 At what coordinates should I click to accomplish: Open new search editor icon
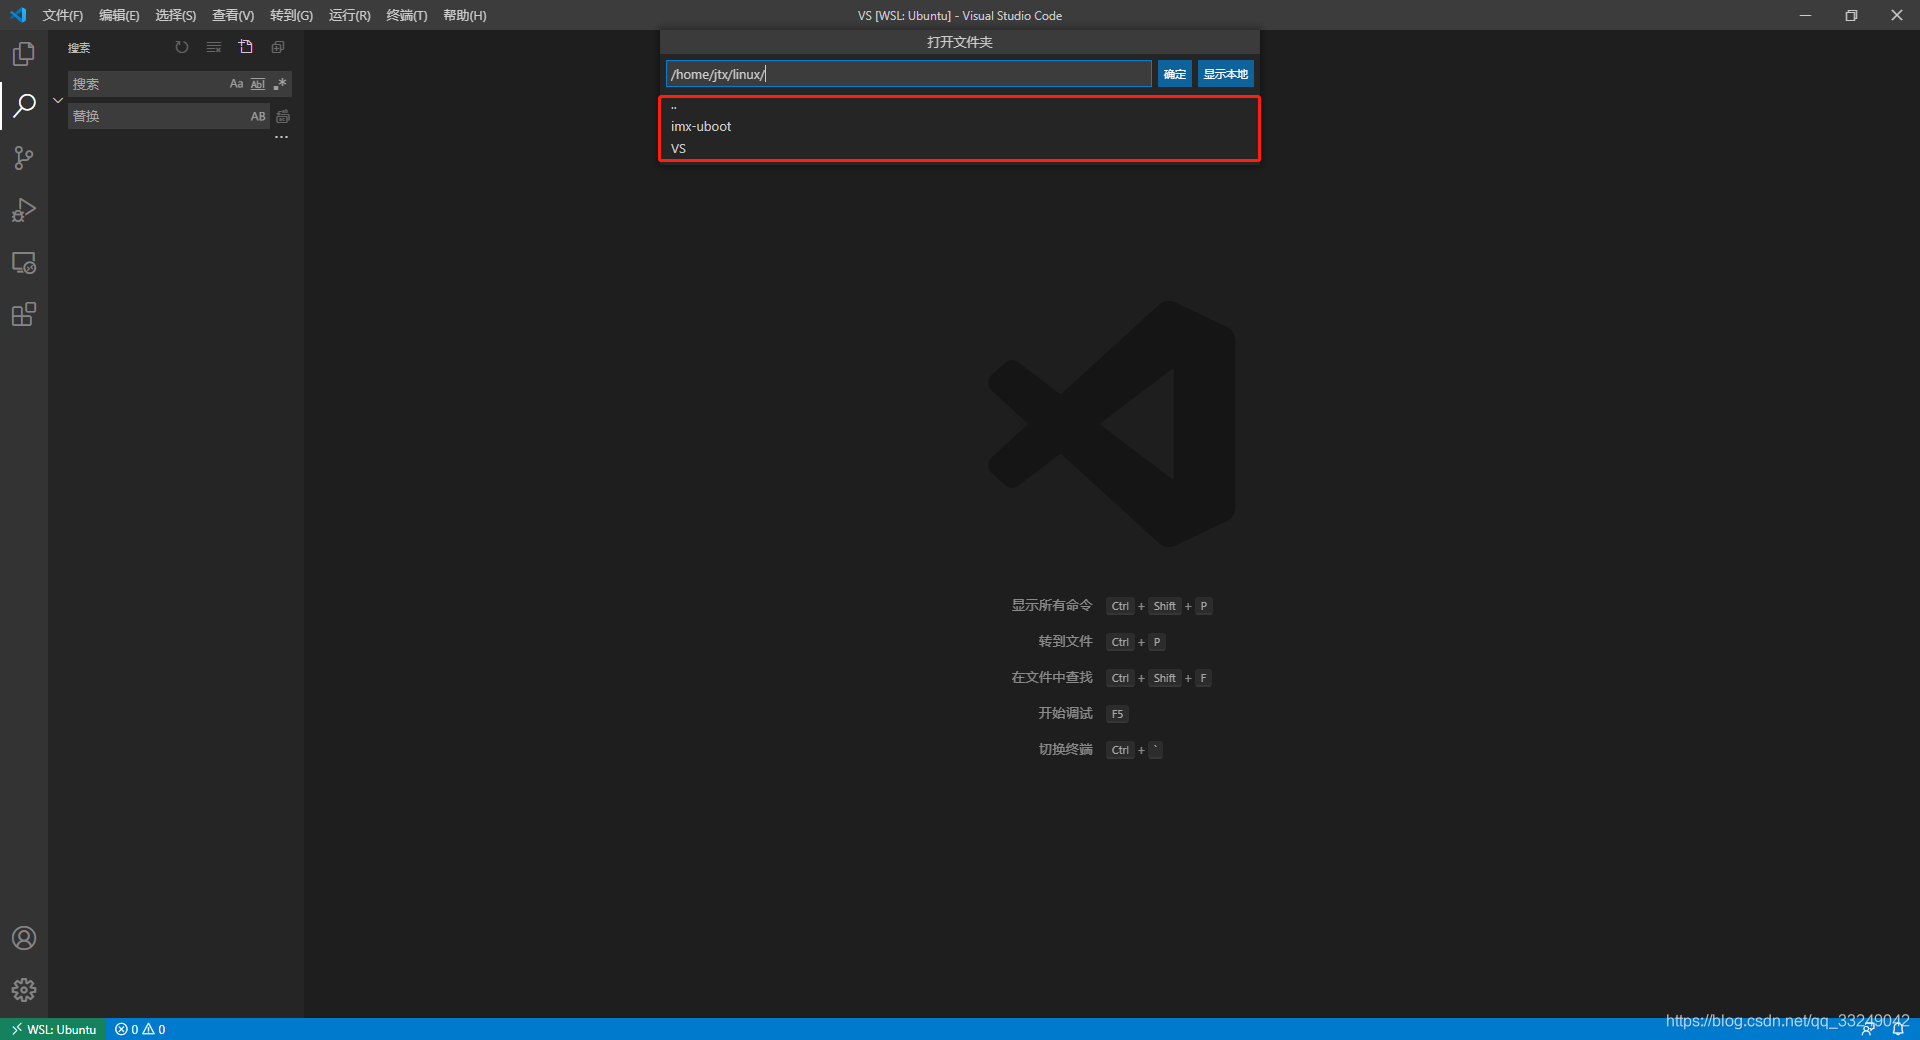(246, 47)
